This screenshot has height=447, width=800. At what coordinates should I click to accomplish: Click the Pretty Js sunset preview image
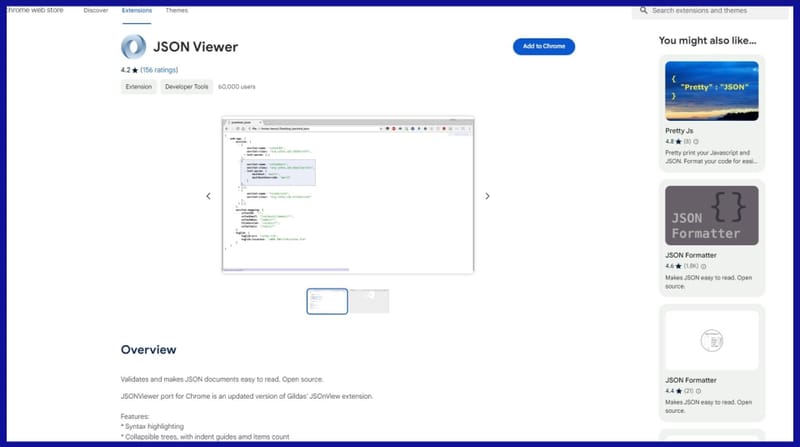click(x=711, y=91)
